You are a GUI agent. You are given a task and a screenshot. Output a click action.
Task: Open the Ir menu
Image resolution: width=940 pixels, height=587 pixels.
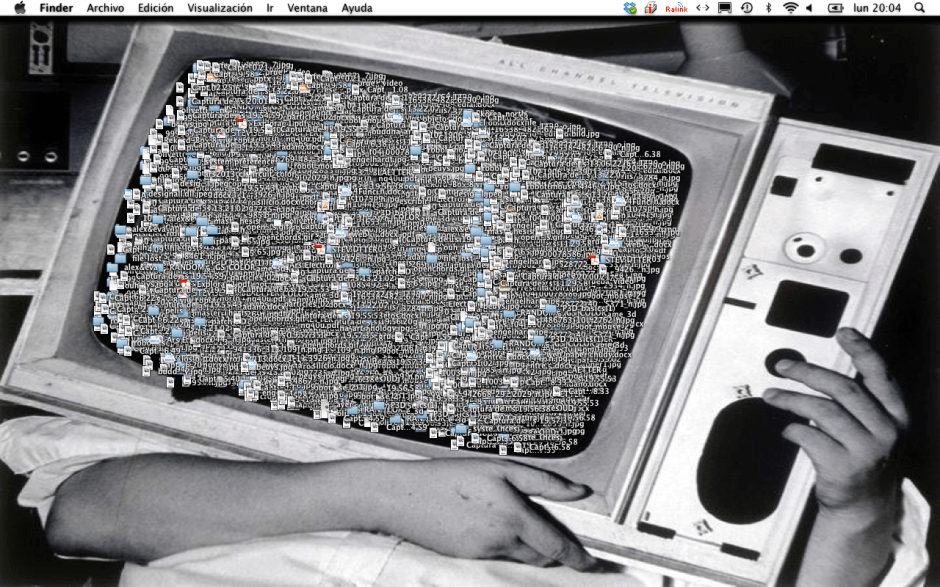(x=270, y=8)
